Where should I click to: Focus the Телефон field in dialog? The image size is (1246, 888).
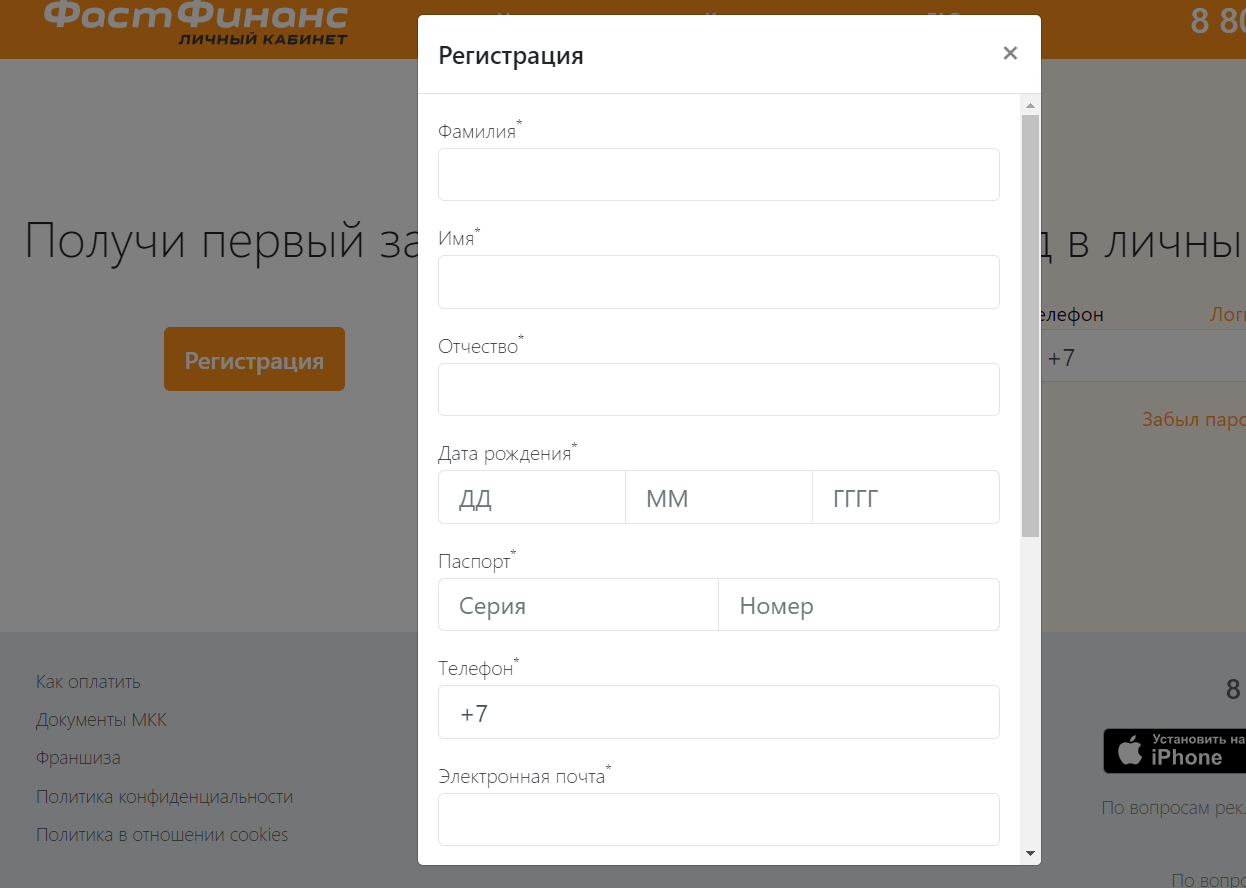pos(719,712)
